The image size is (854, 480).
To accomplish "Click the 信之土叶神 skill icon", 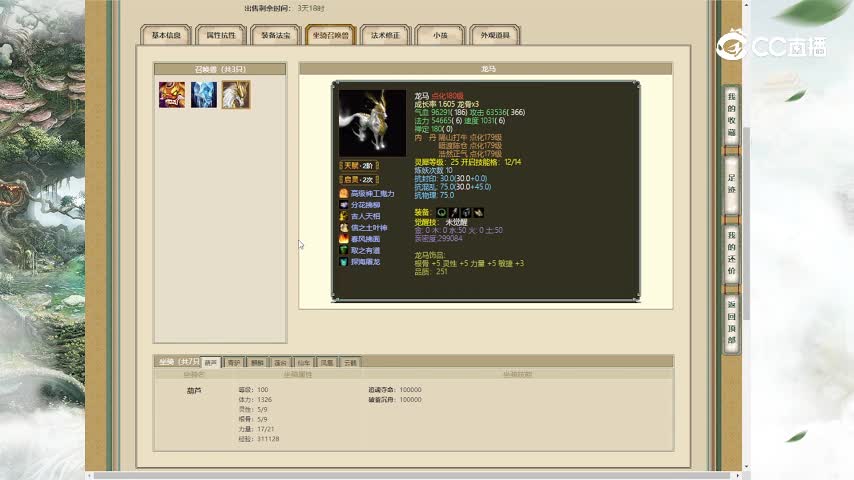I will coord(344,228).
